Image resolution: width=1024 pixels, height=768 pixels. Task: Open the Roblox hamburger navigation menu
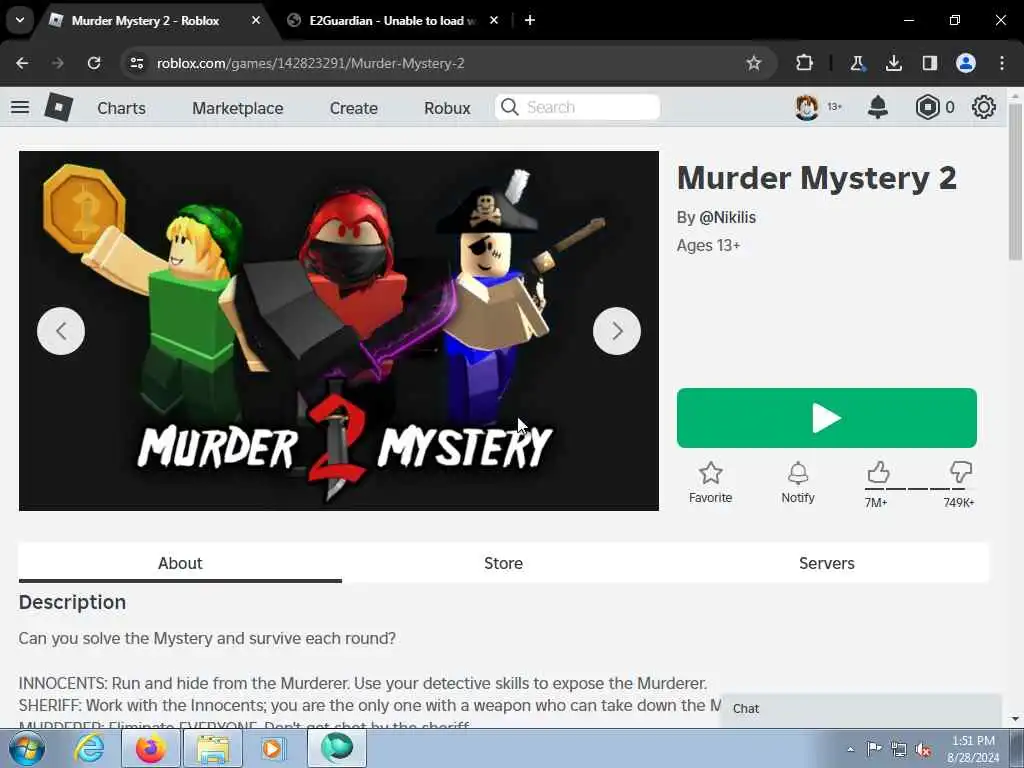pos(20,107)
